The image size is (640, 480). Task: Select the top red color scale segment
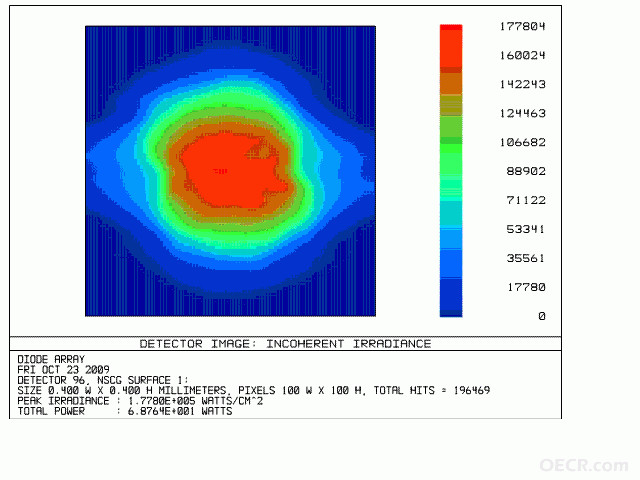451,48
